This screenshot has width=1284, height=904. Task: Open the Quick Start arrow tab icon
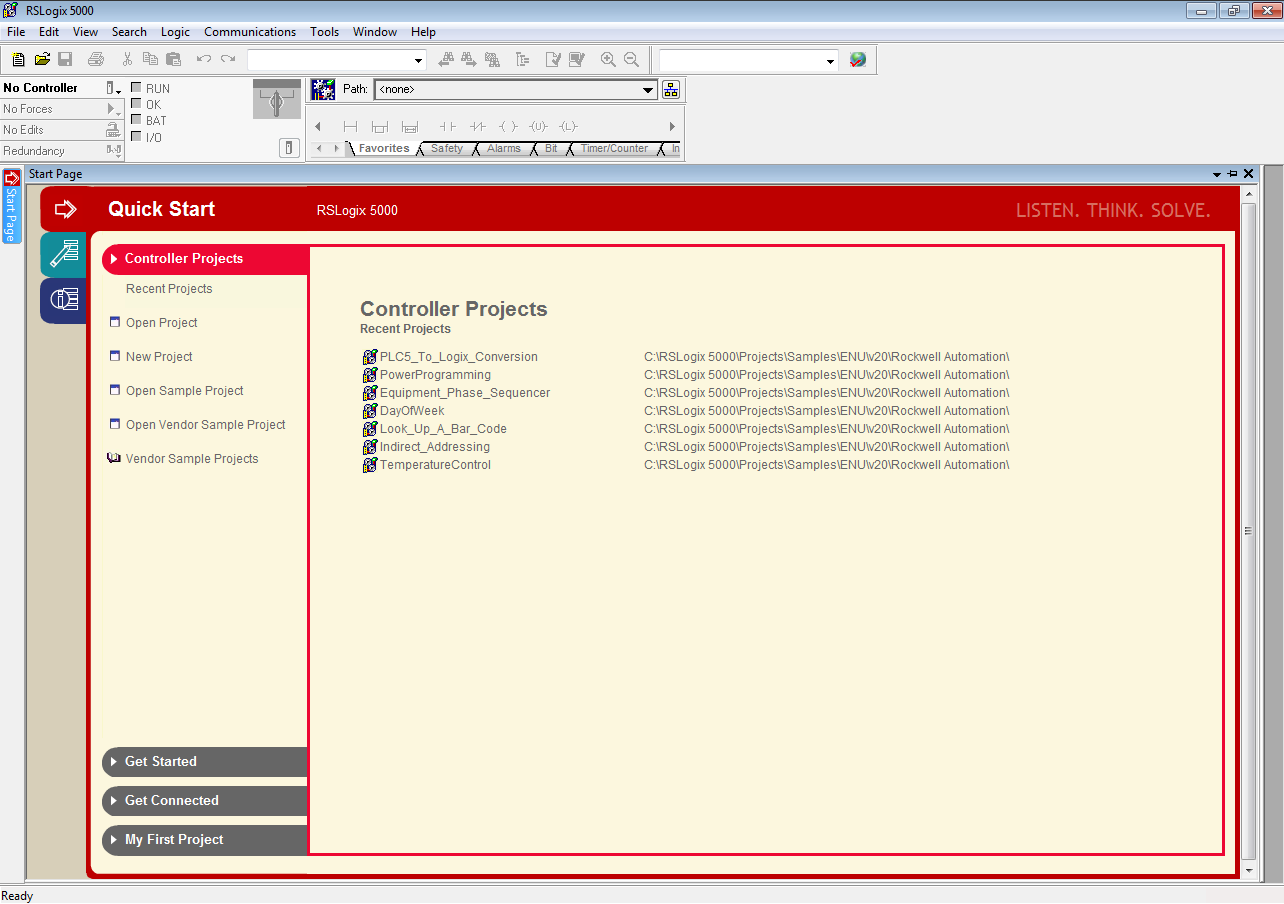coord(65,209)
